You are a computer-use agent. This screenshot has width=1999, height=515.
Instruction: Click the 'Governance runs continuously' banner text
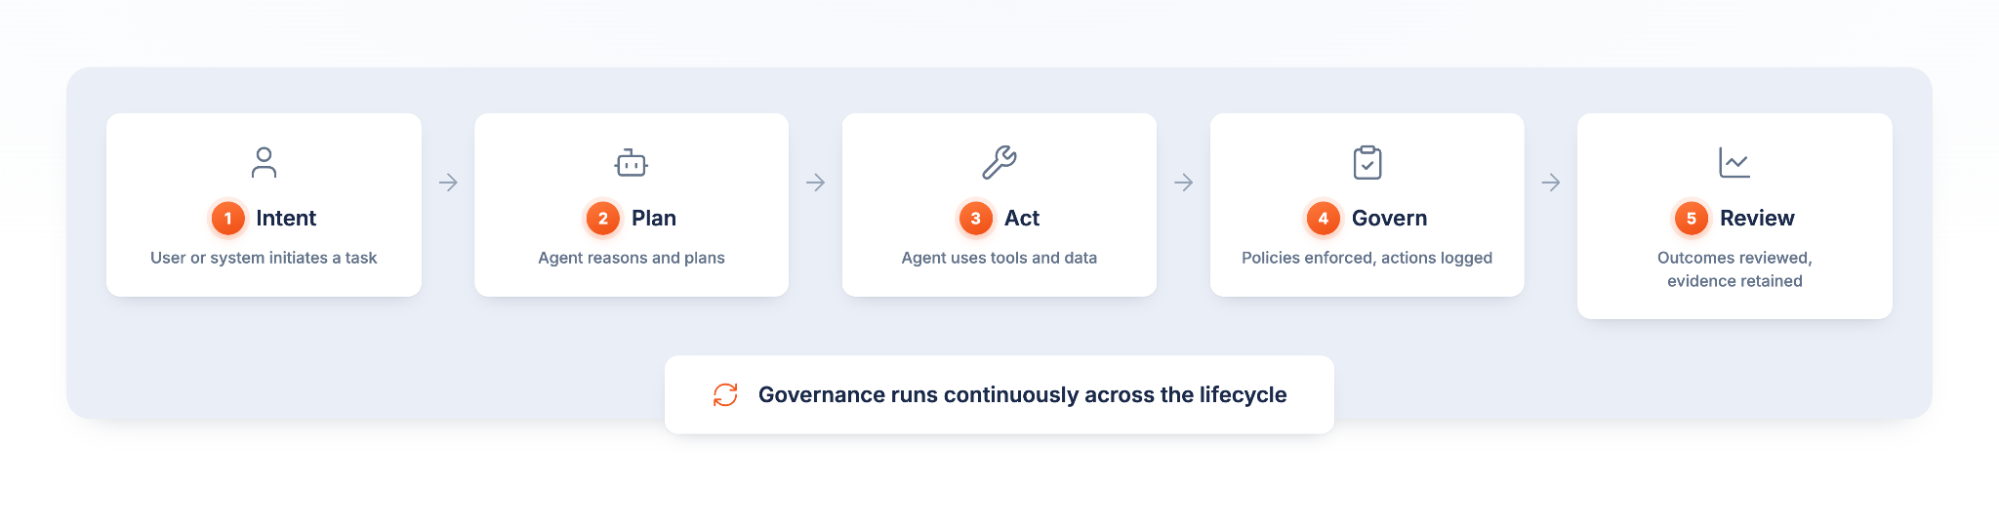click(1022, 395)
